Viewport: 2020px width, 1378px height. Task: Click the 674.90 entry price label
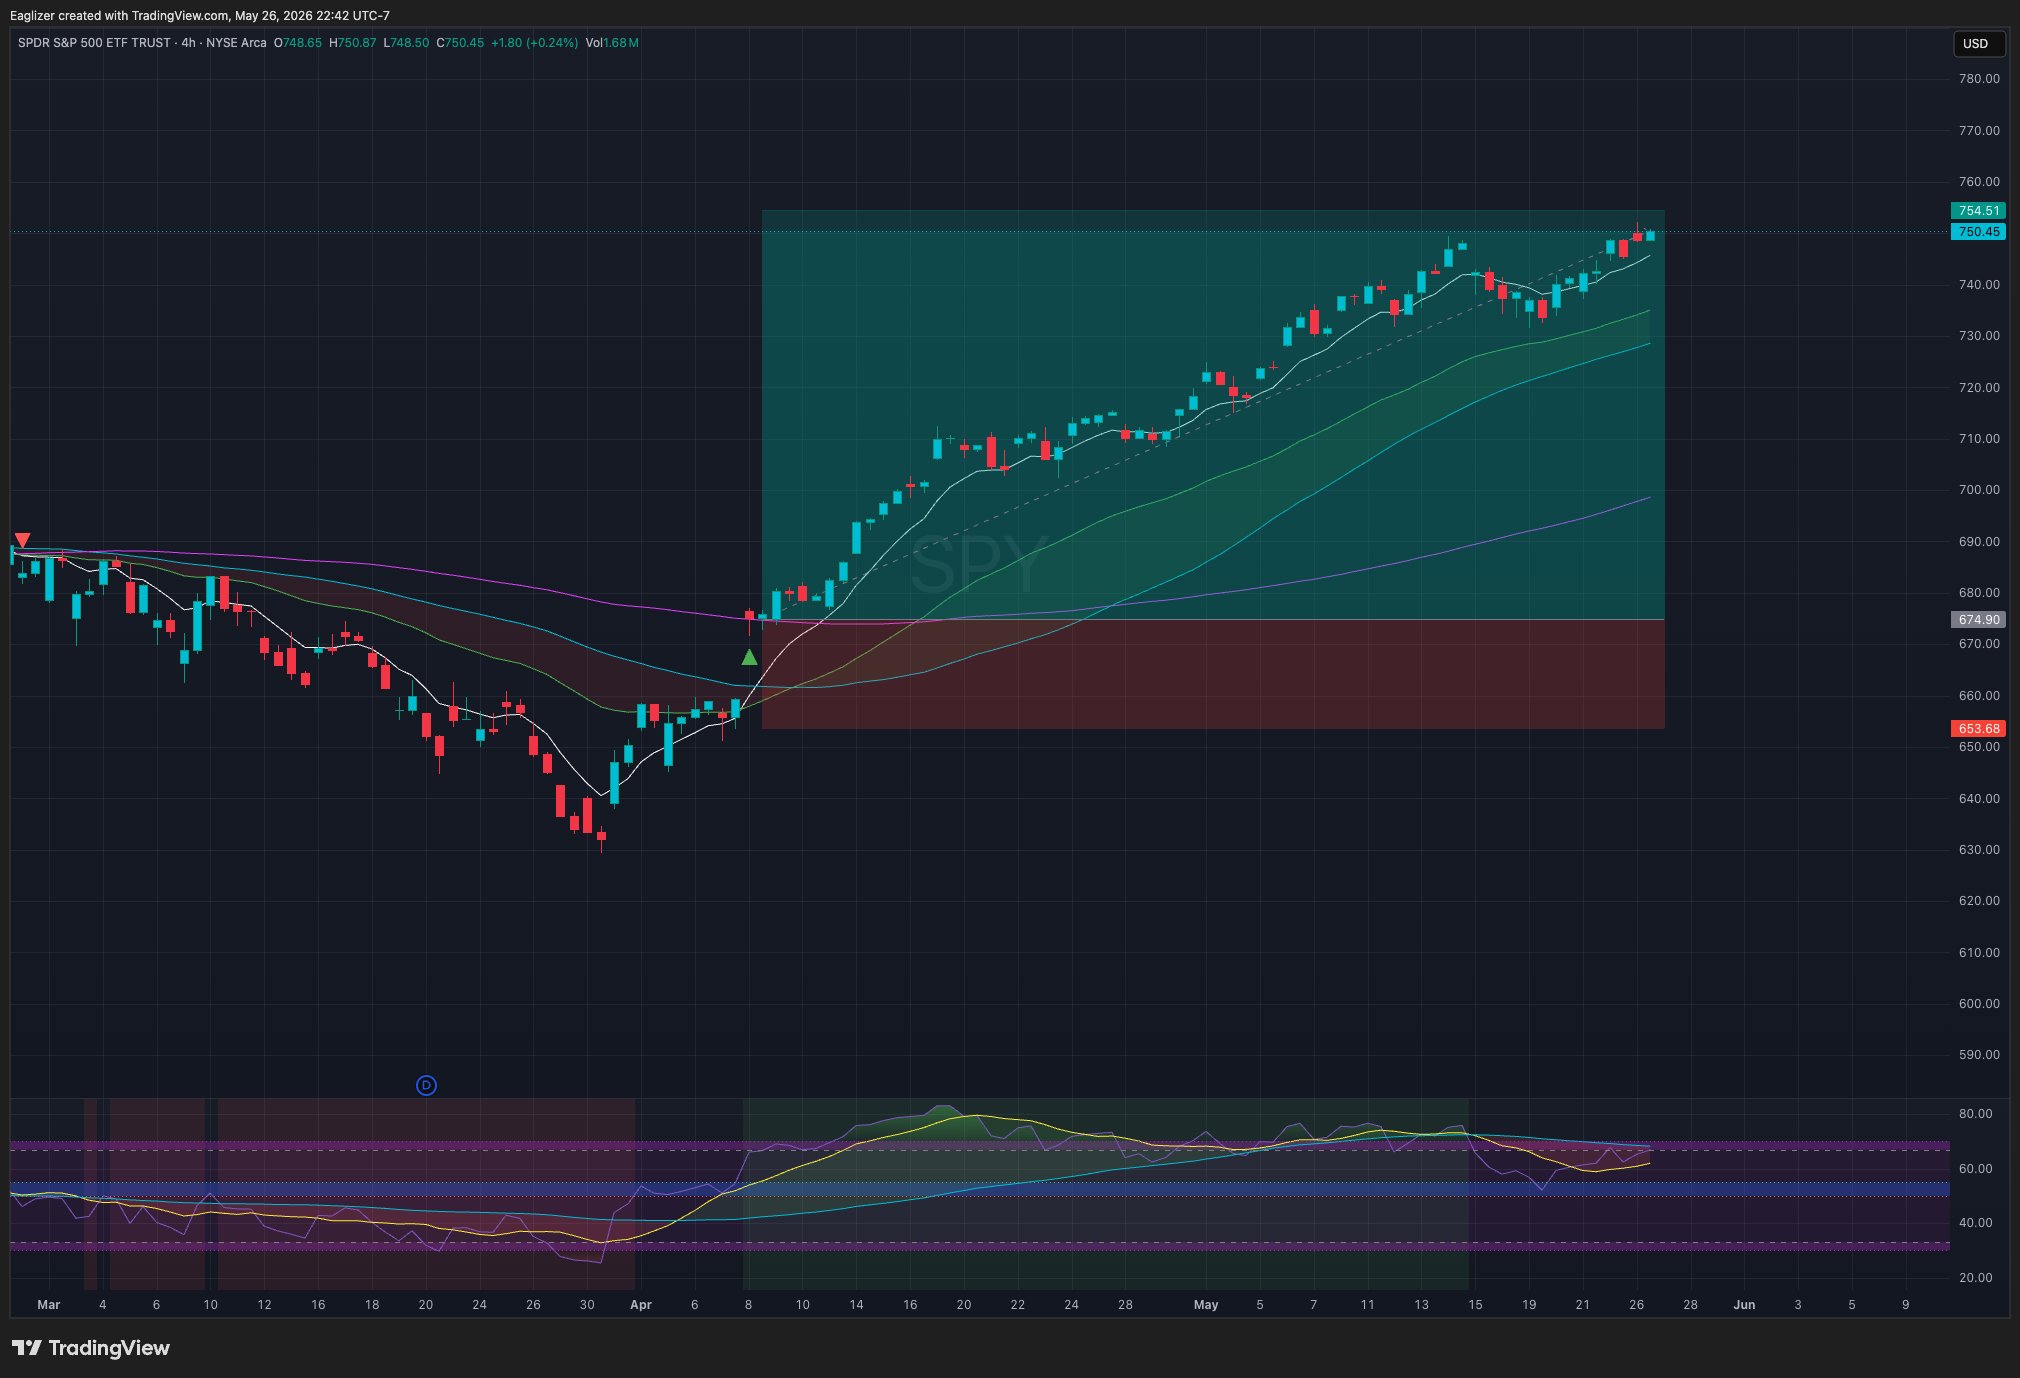click(1978, 620)
